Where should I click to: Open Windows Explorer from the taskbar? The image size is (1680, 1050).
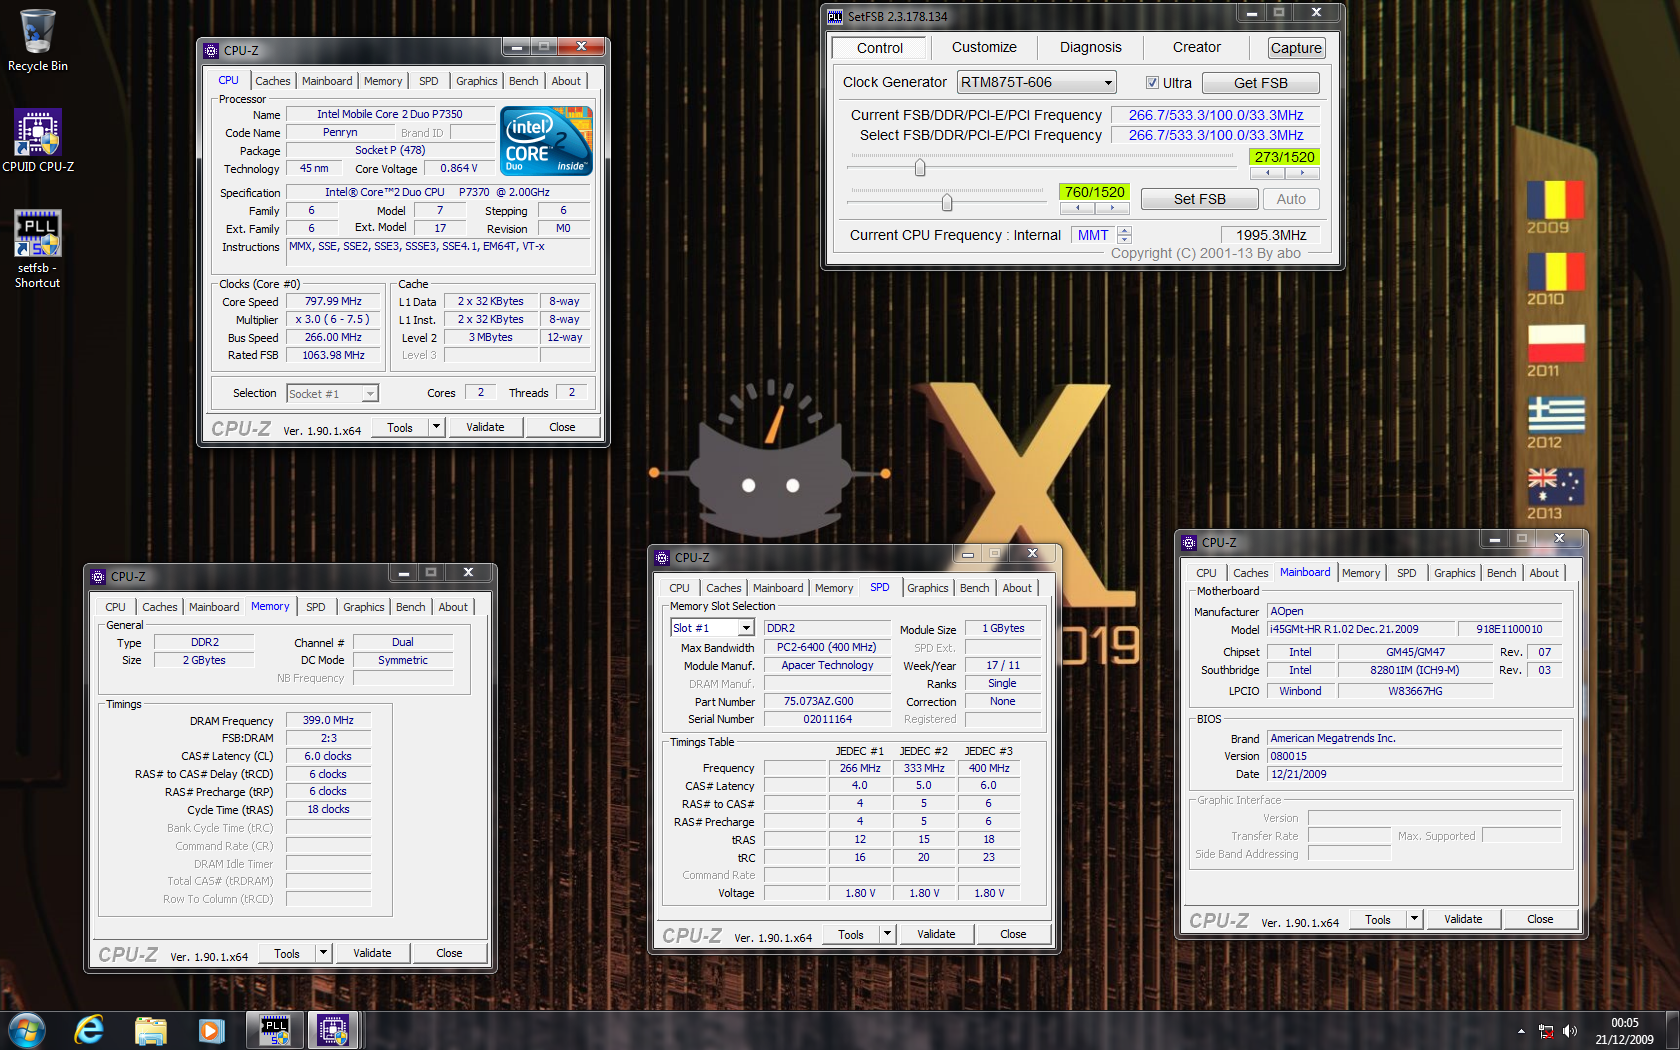[150, 1030]
